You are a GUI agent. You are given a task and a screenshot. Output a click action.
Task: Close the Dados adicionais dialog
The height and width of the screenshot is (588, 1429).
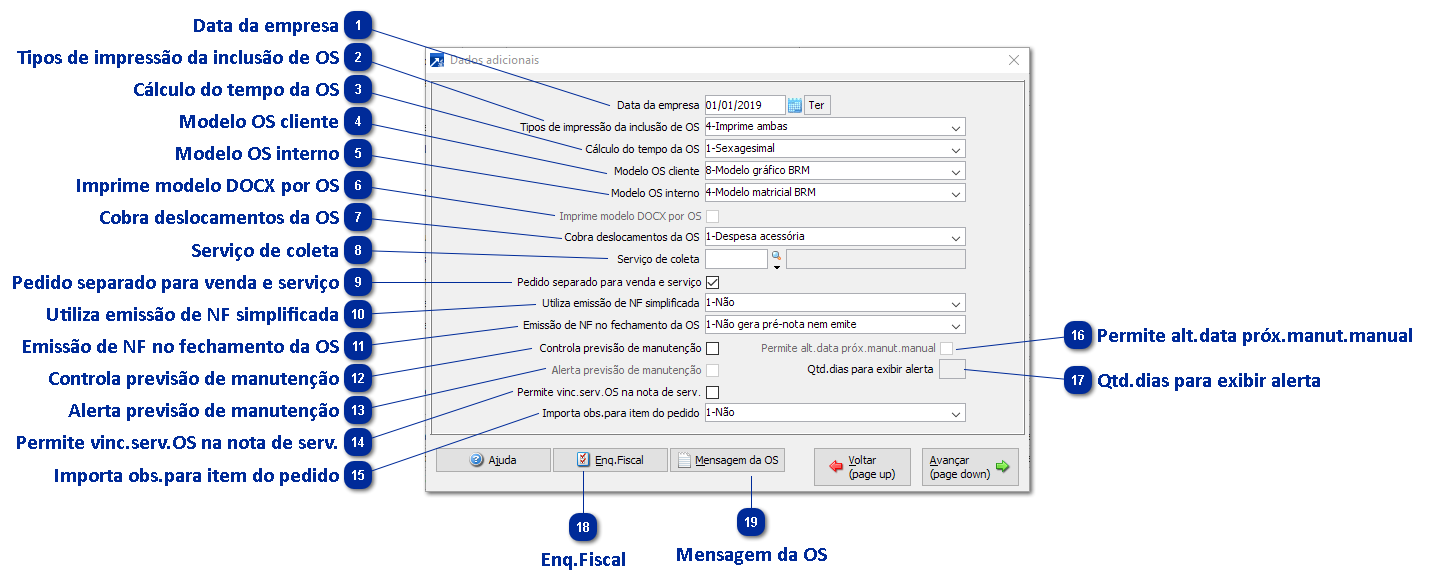pos(1013,60)
